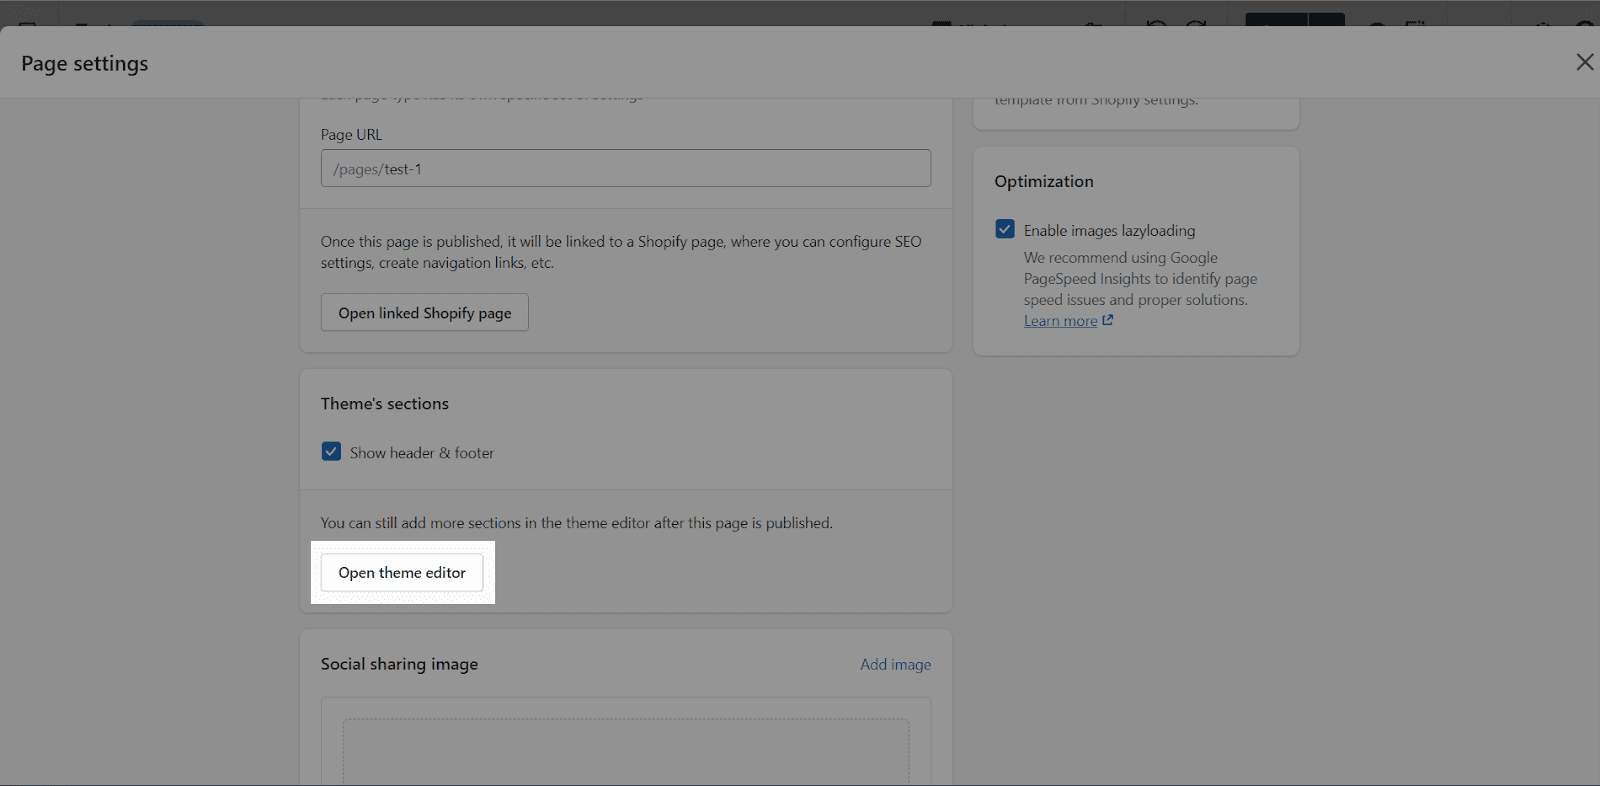The width and height of the screenshot is (1600, 786).
Task: Click the Social sharing image heading
Action: [399, 664]
